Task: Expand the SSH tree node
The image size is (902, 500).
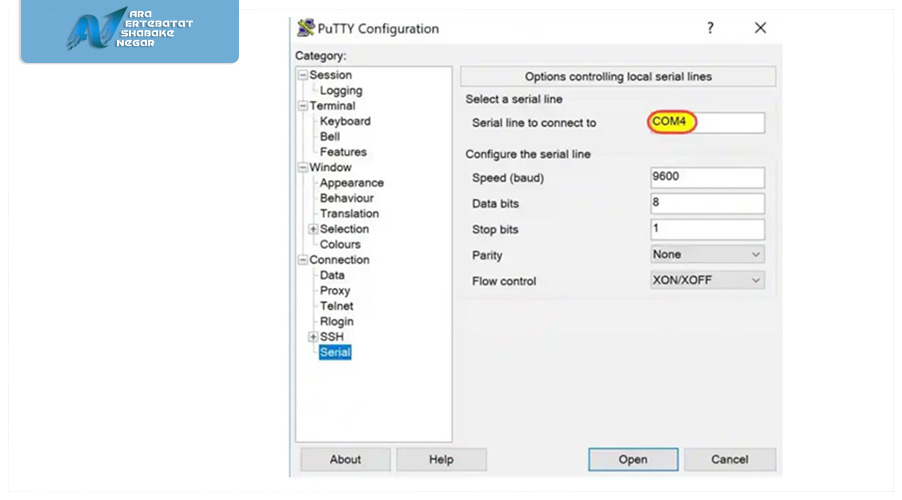Action: 313,337
